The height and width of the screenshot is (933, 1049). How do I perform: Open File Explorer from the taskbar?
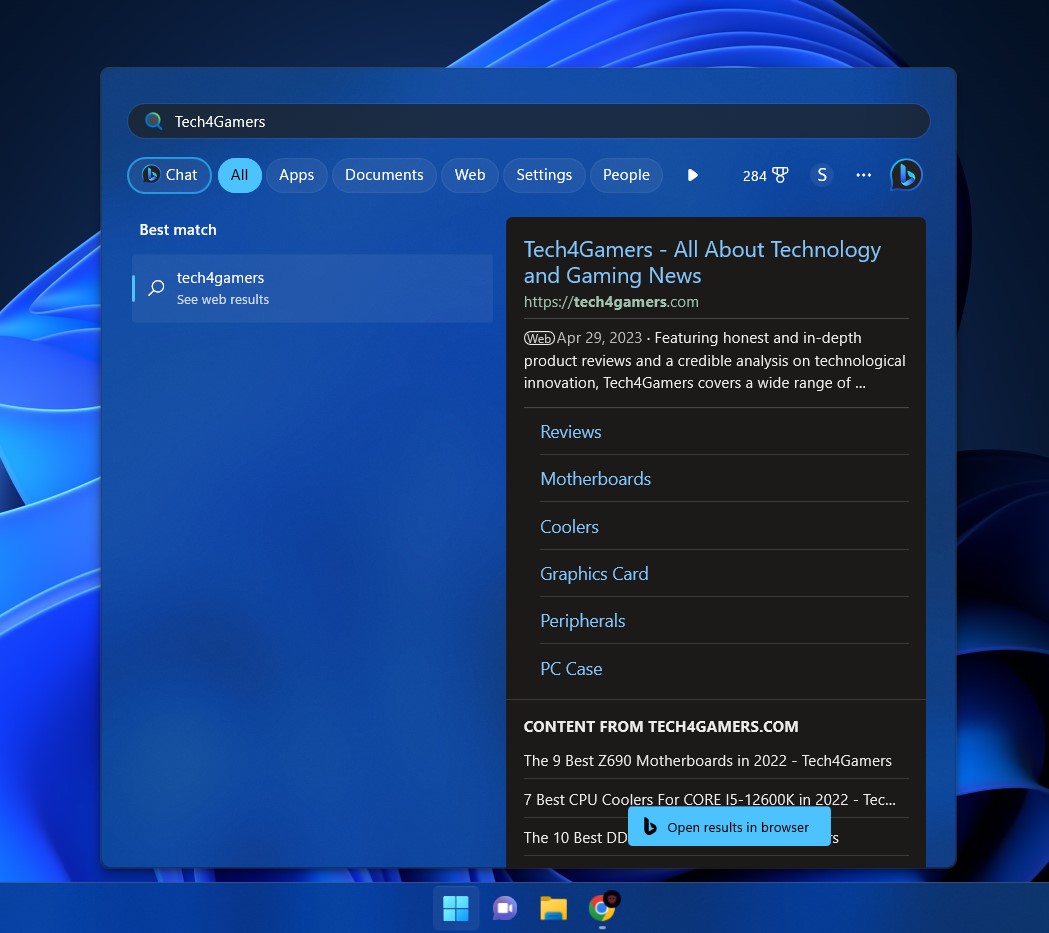point(553,908)
